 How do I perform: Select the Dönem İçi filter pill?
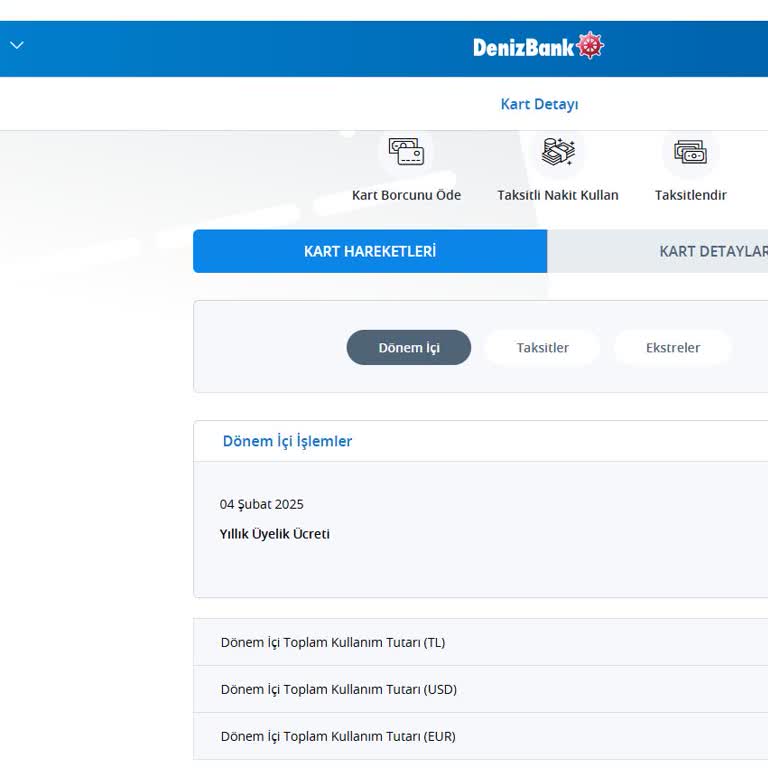pos(408,347)
